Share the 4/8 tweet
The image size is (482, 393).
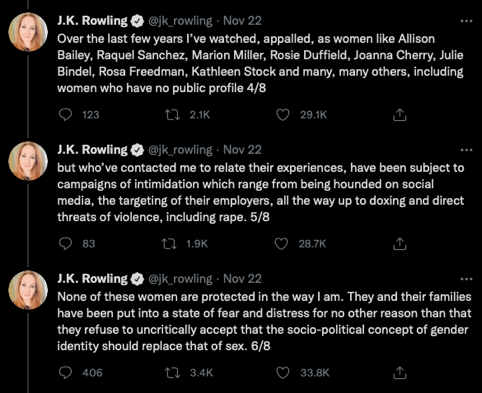point(400,115)
